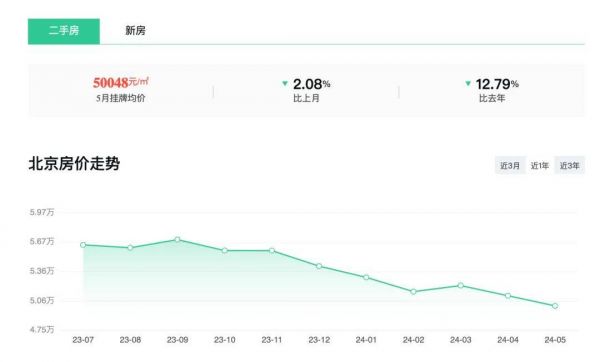
Task: Click the 50048元/㎡ average price figure
Action: coord(121,82)
